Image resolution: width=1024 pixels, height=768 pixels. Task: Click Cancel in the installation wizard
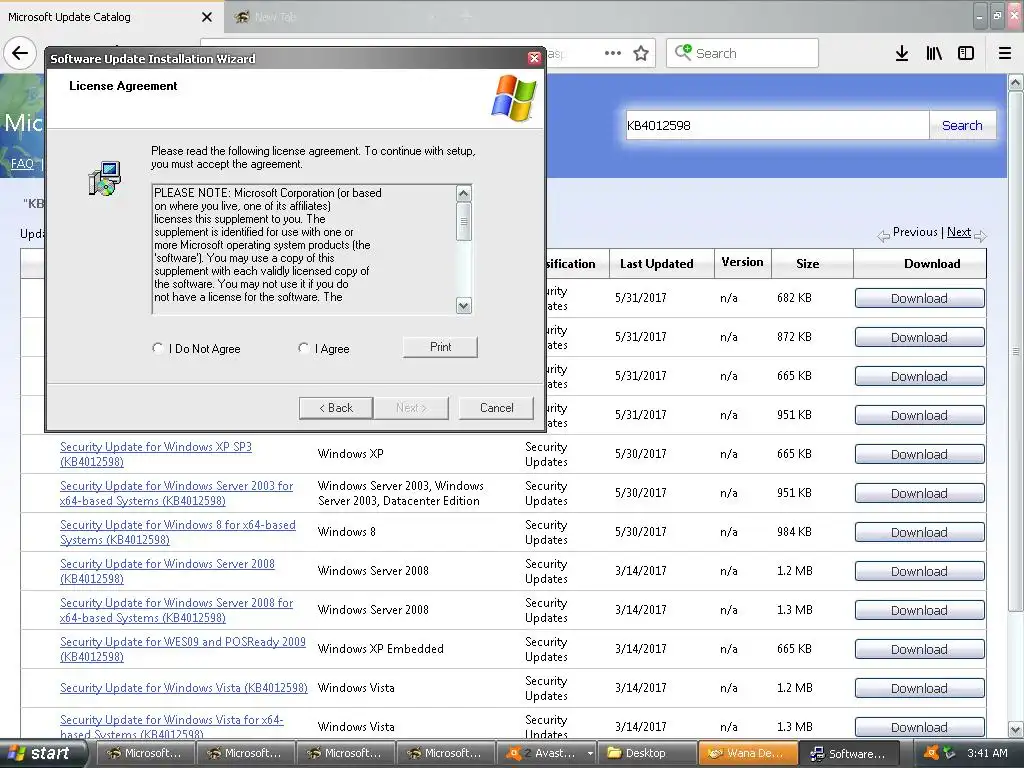(496, 408)
